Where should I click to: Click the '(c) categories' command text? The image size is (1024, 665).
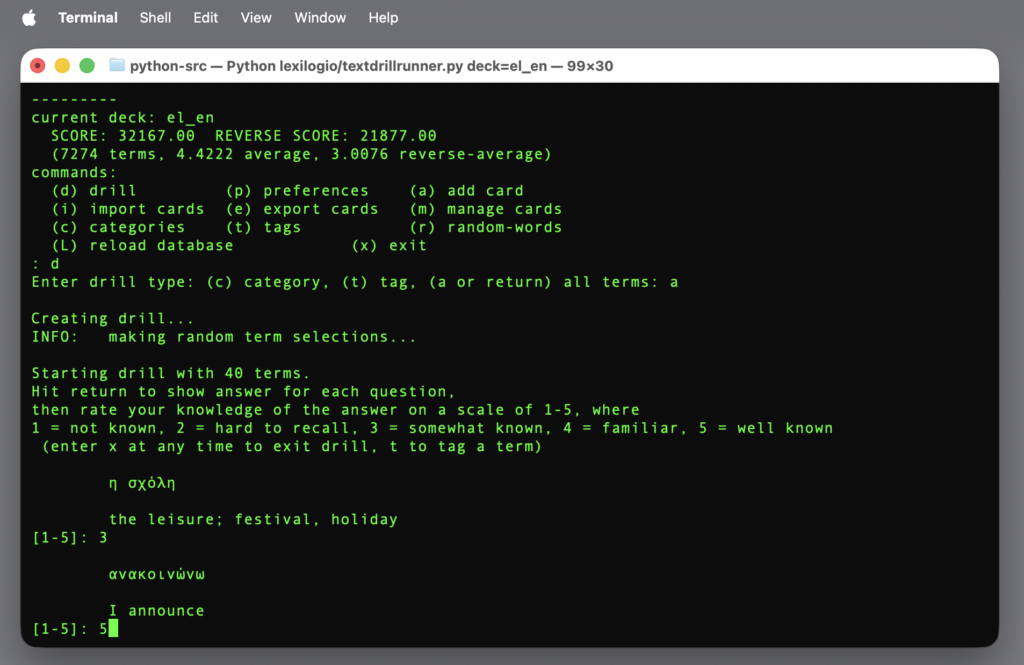(x=118, y=227)
